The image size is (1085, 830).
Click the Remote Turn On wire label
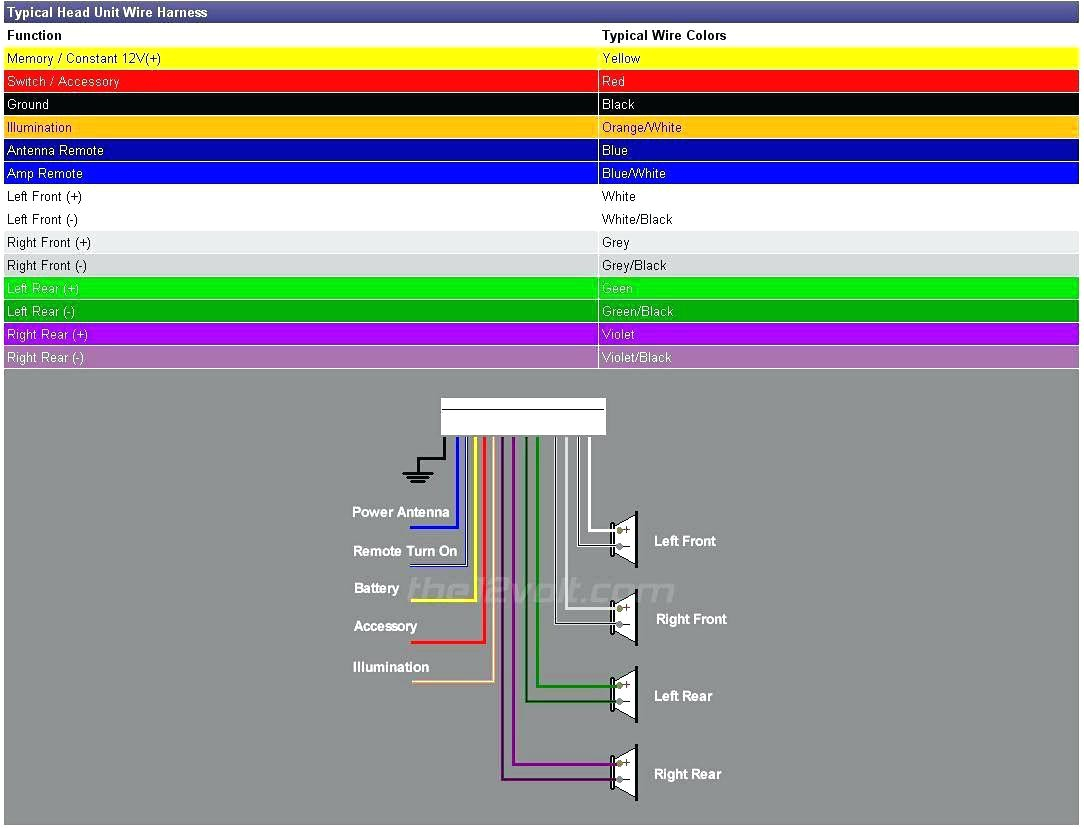[407, 551]
